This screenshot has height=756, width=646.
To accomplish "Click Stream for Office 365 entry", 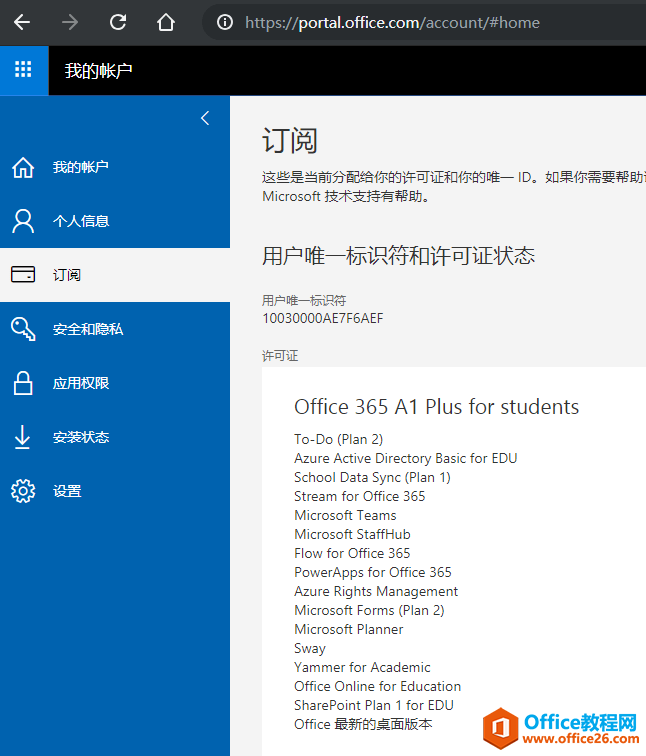I will (x=360, y=496).
